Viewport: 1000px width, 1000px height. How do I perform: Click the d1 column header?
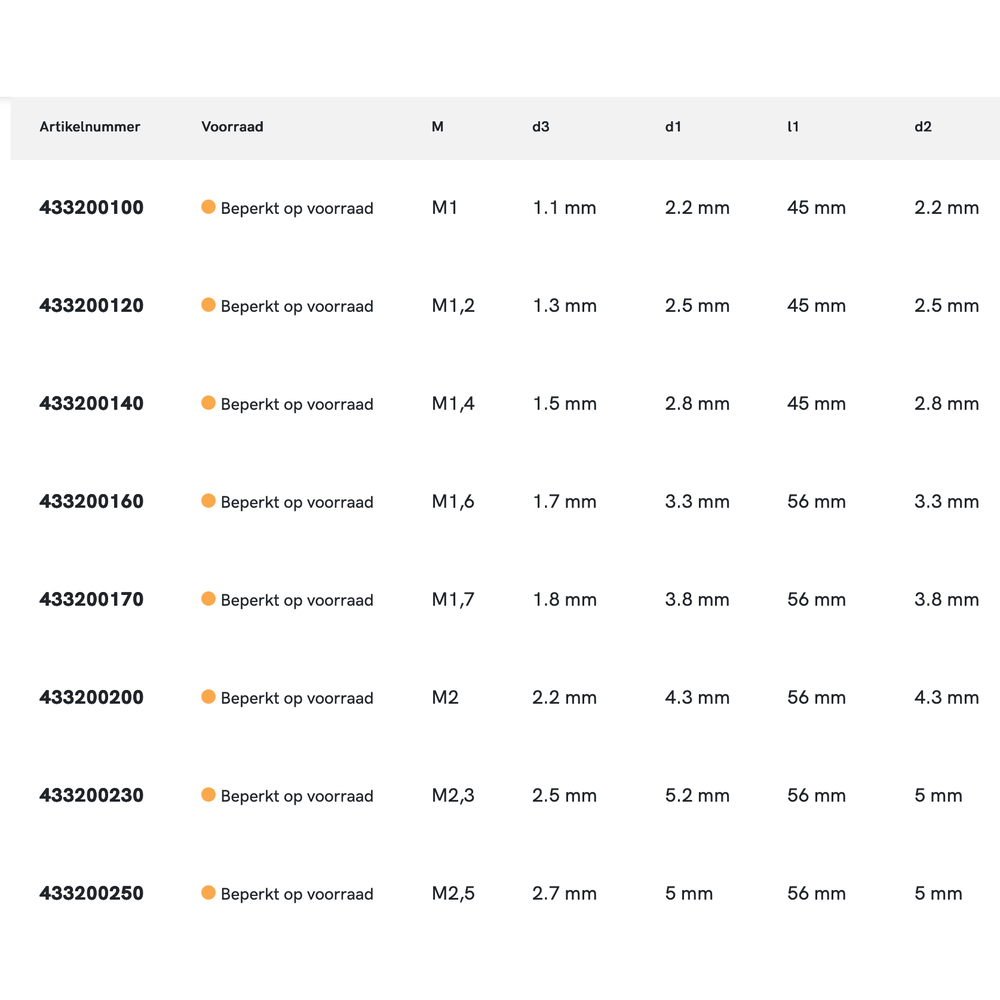tap(673, 127)
